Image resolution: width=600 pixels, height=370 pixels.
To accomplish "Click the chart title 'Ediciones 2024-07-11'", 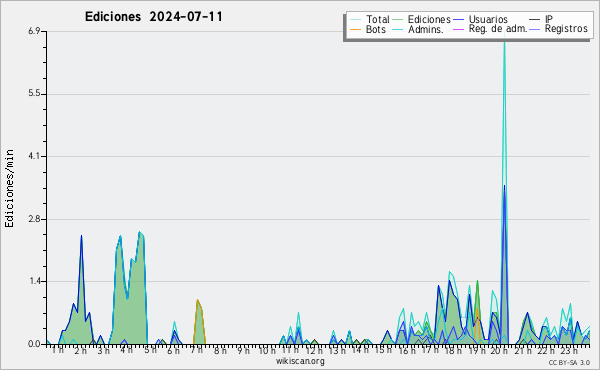I will [x=153, y=17].
